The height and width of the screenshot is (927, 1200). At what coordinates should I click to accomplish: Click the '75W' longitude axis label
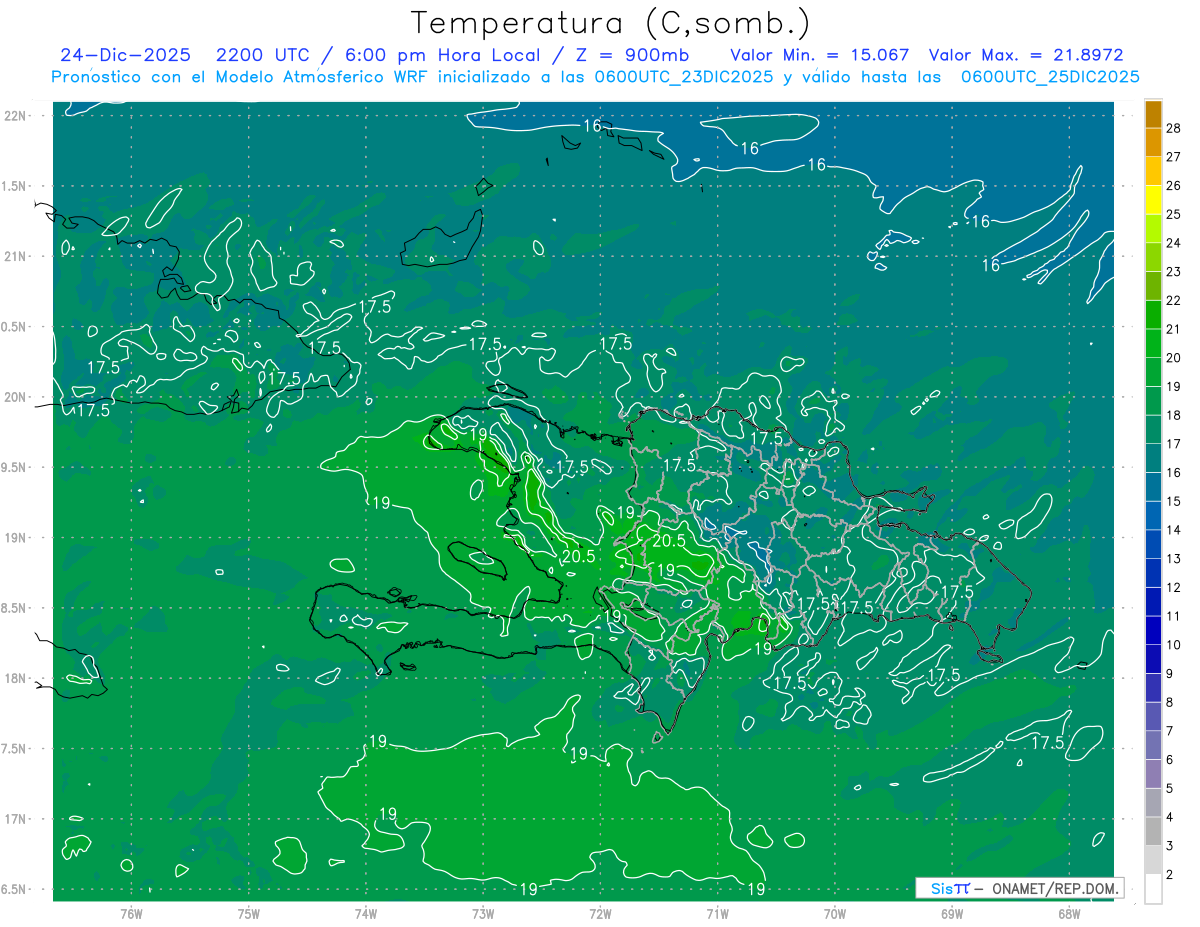click(249, 913)
